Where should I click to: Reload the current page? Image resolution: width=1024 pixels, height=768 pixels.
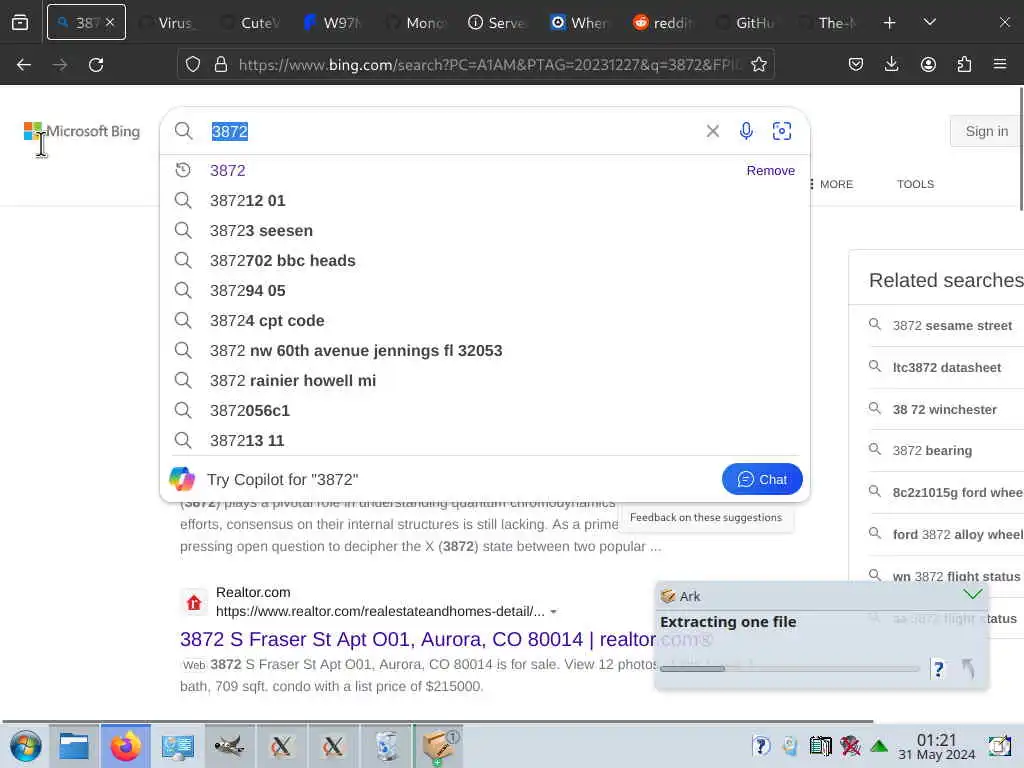click(x=96, y=65)
